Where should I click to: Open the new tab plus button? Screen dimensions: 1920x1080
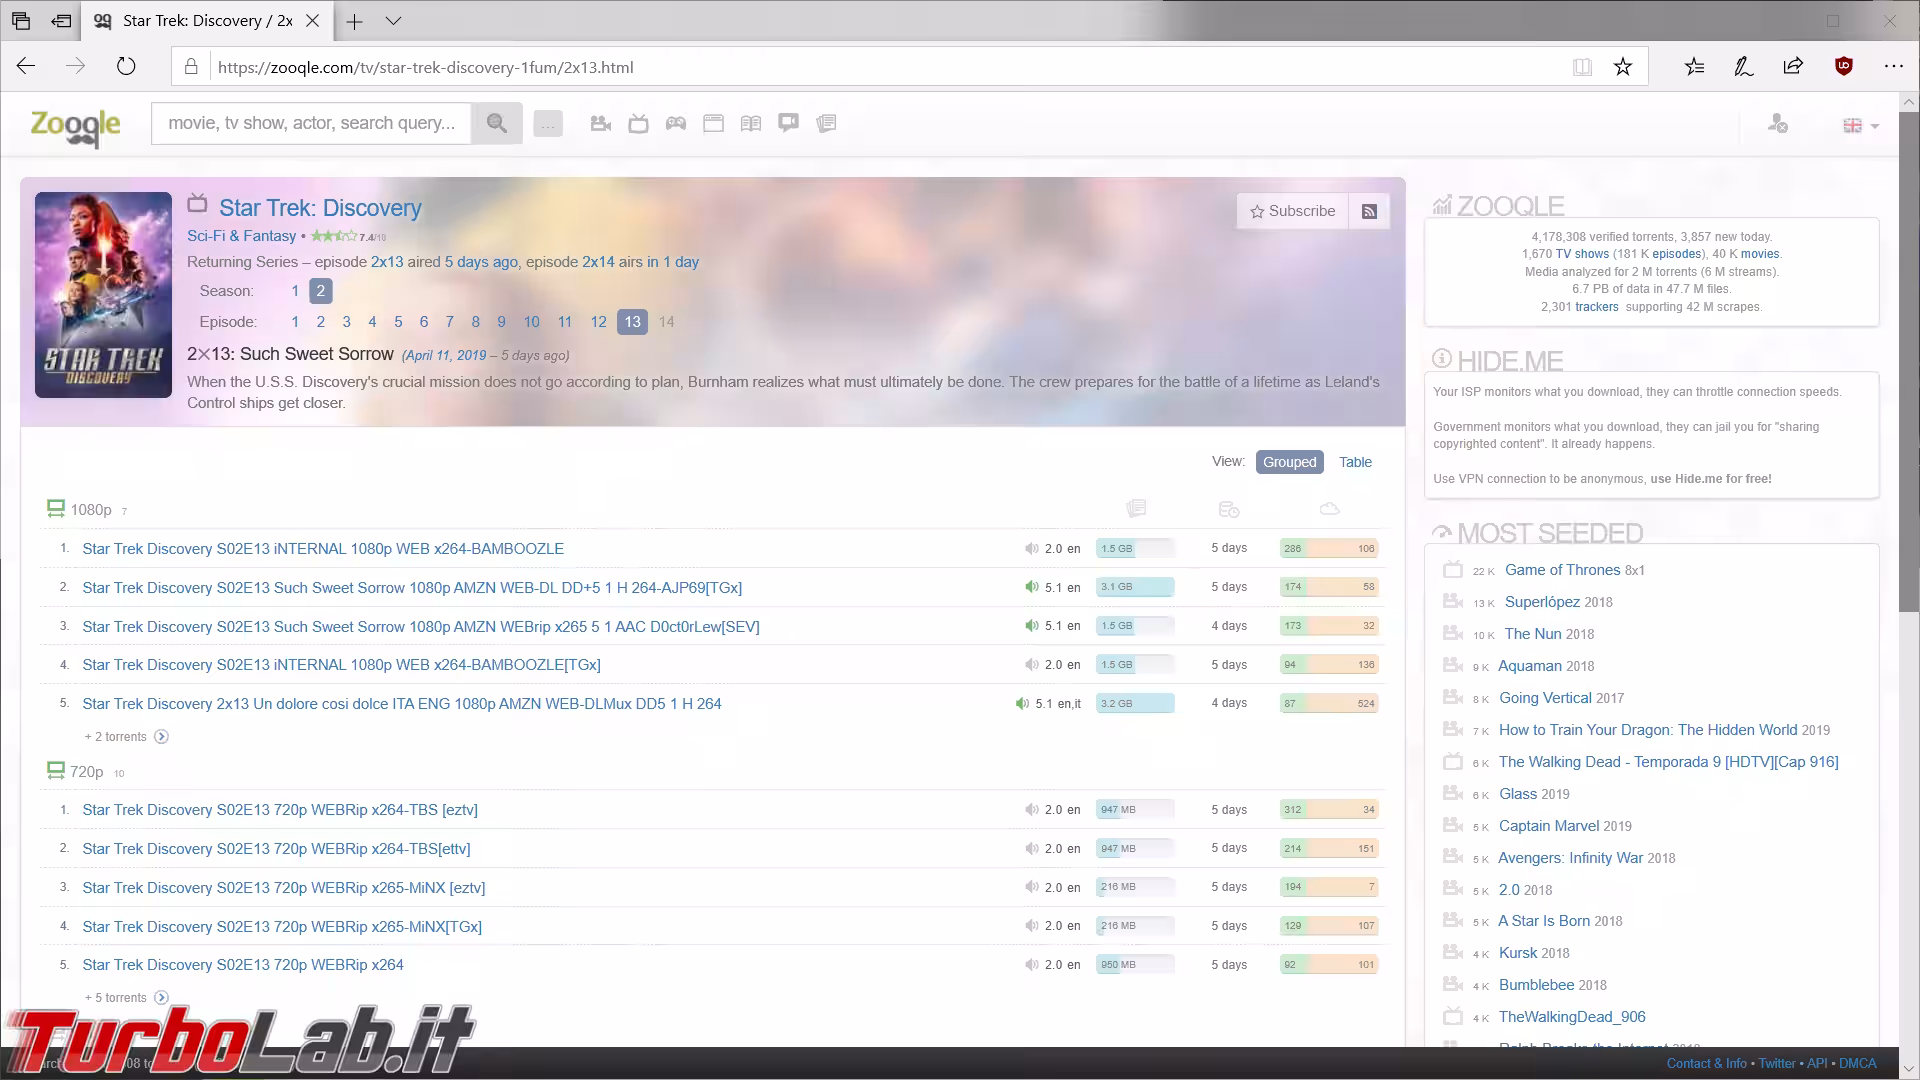[354, 20]
